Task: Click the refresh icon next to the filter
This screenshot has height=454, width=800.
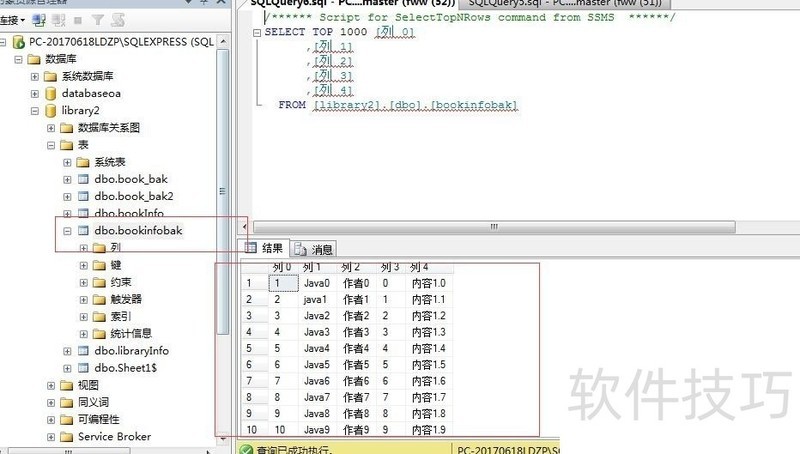Action: click(x=118, y=20)
